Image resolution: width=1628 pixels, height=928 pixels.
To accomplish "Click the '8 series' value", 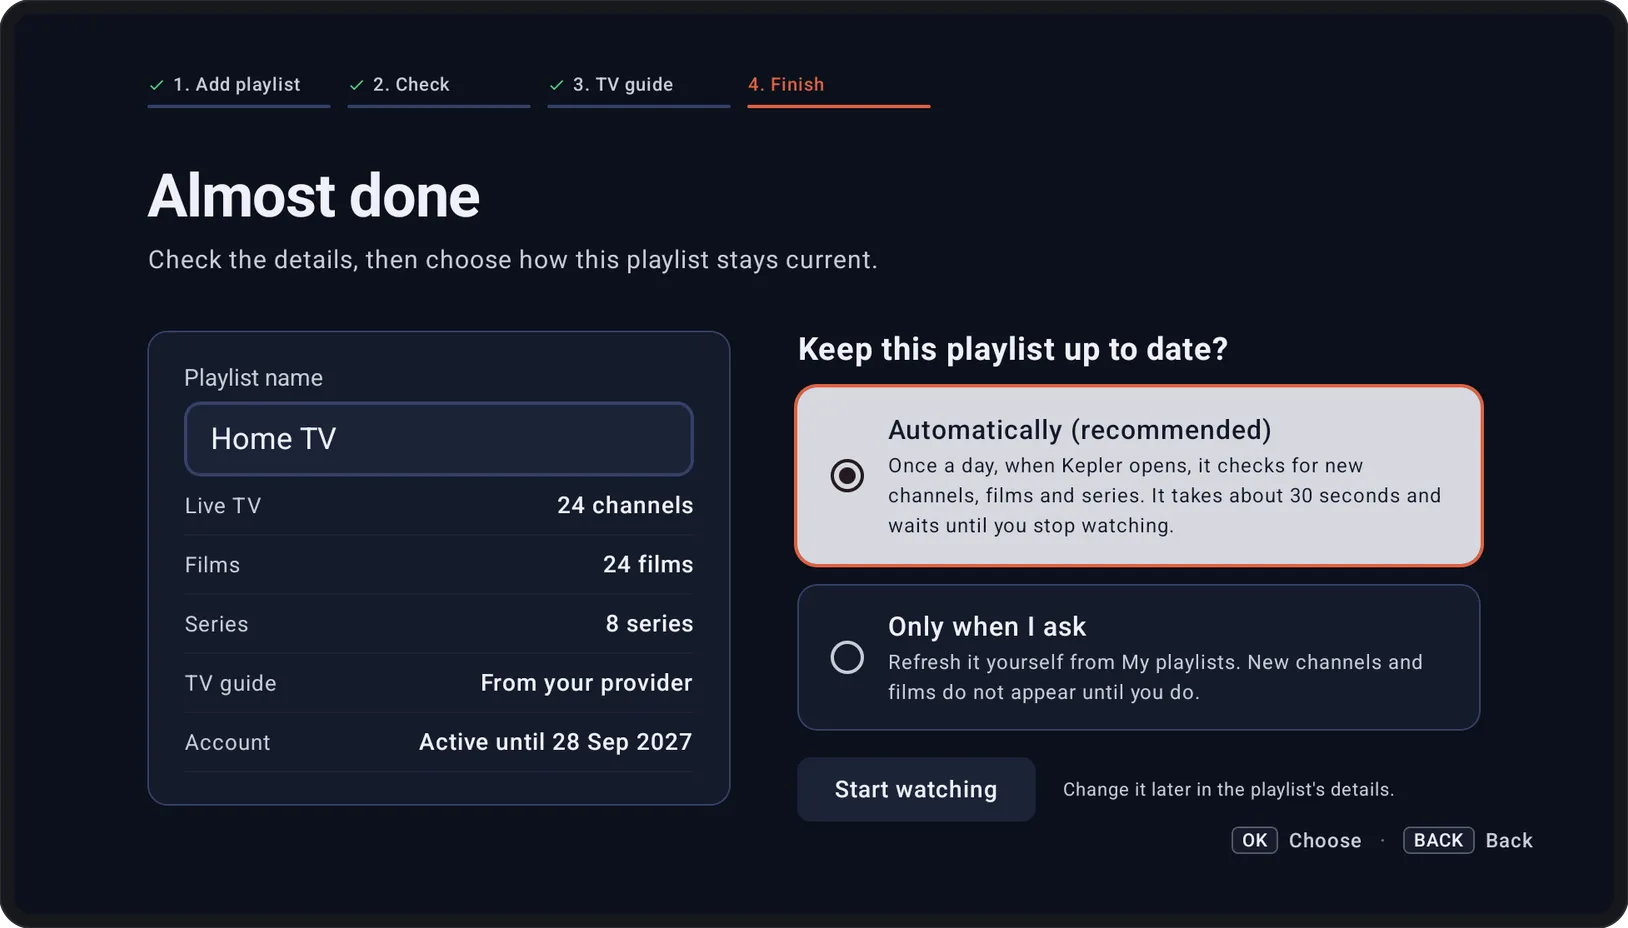I will pyautogui.click(x=649, y=623).
